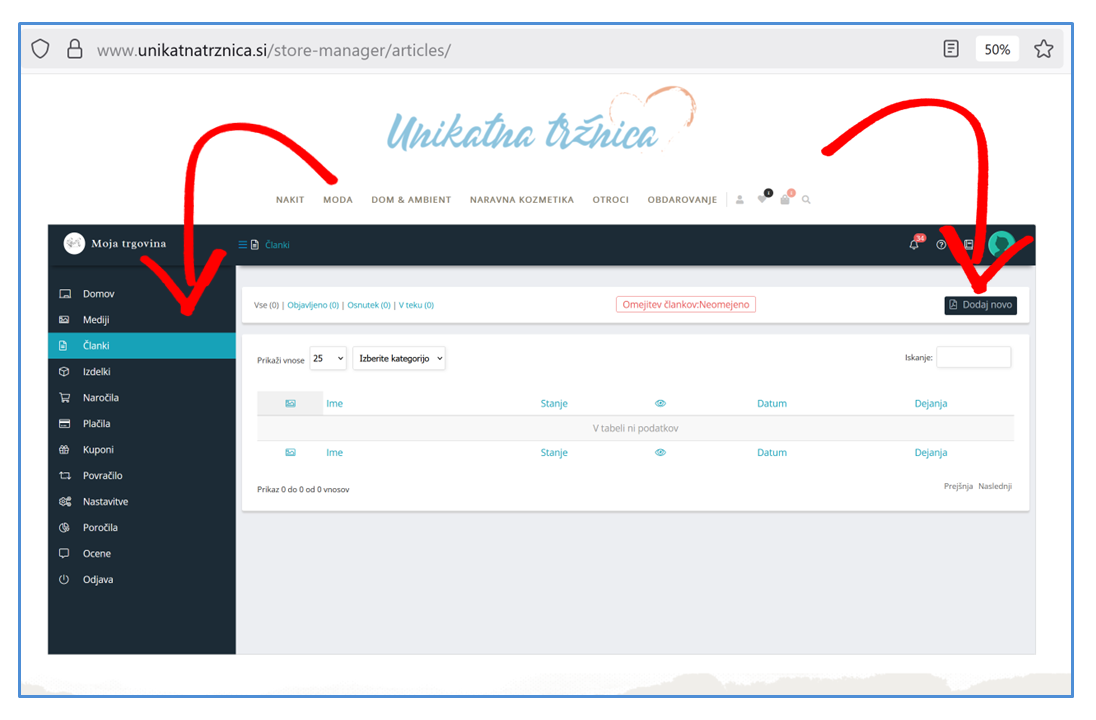1096x720 pixels.
Task: Go to Nastavitve in the sidebar
Action: tap(105, 502)
